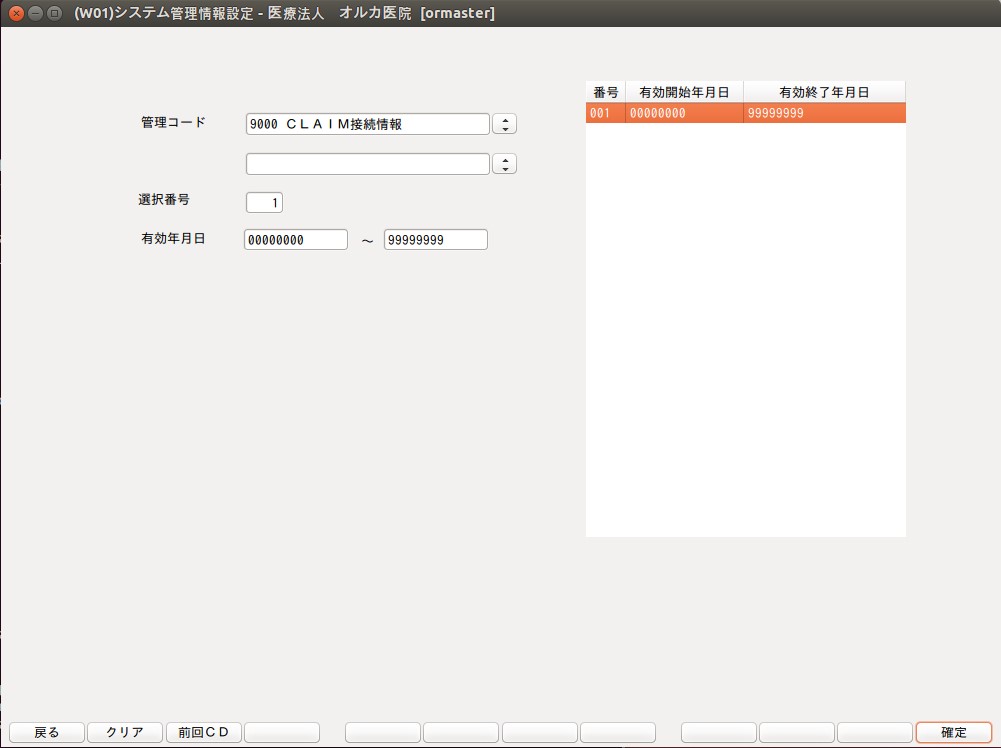
Task: Click the 有効開始年月日 column header
Action: coord(684,92)
